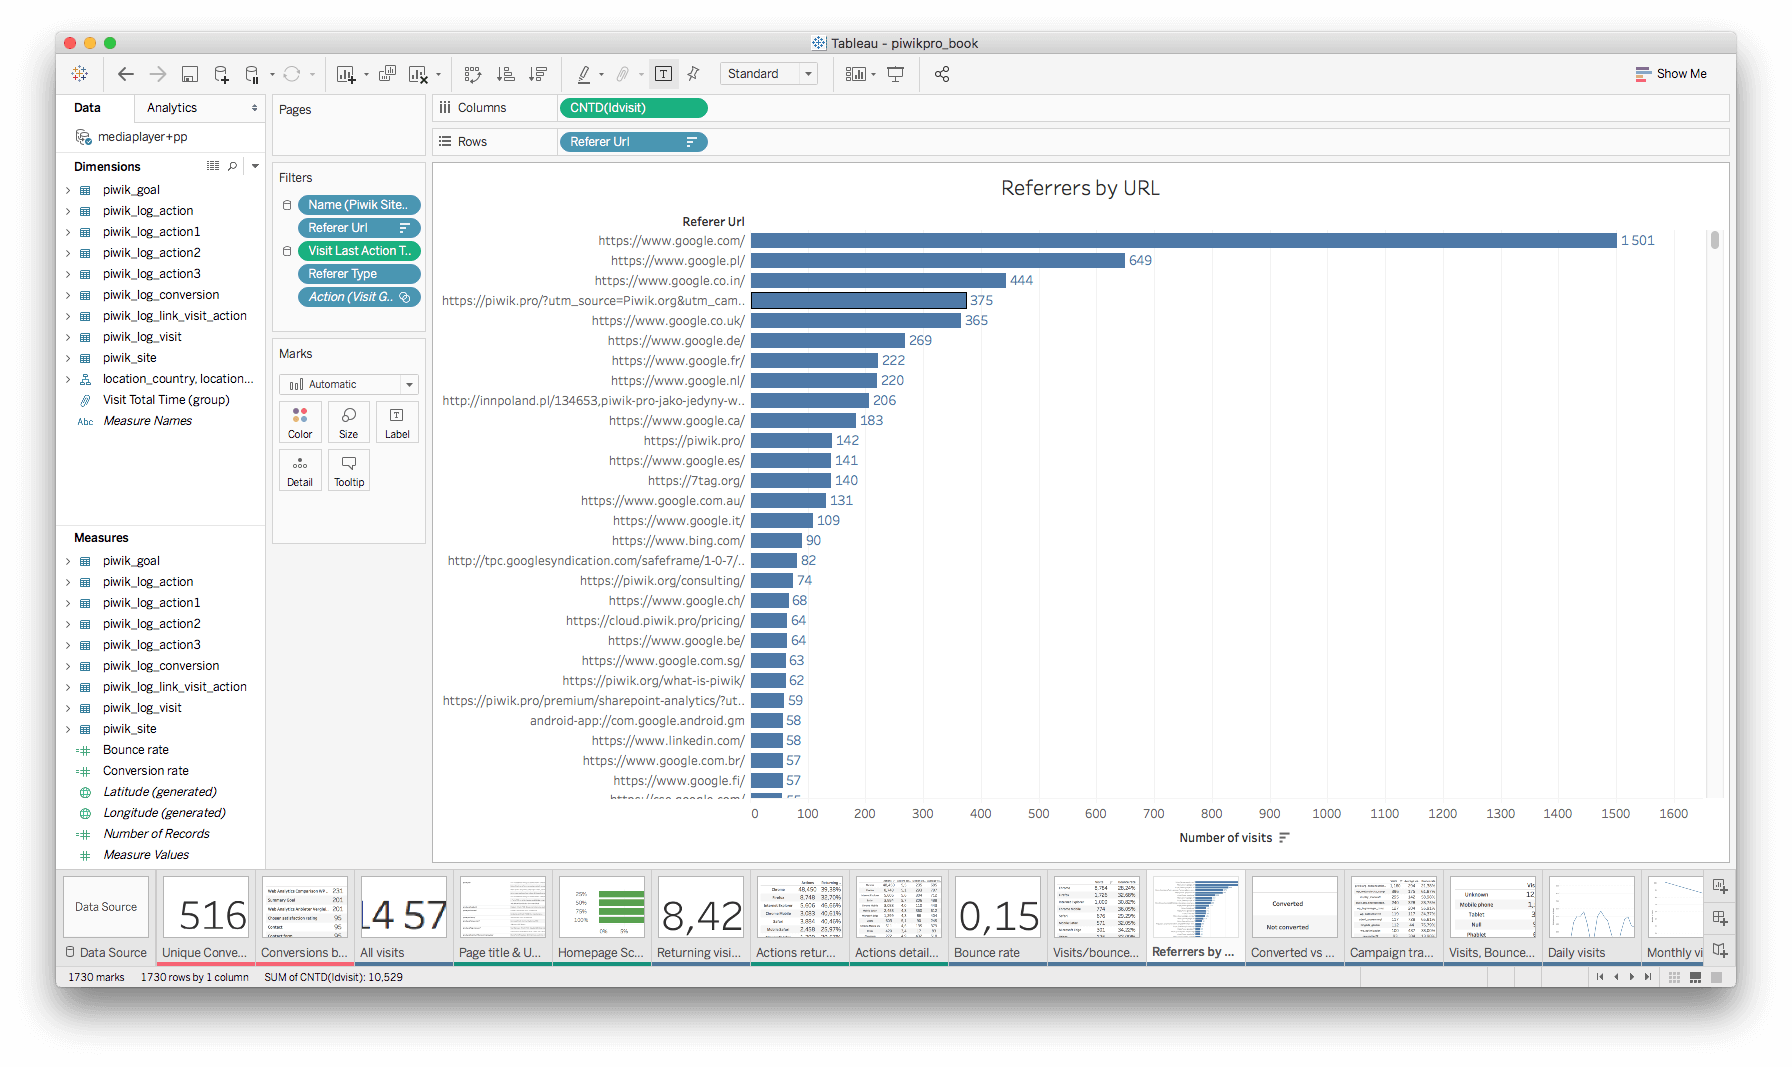Image resolution: width=1792 pixels, height=1067 pixels.
Task: Open the Dimensions pane dropdown menu
Action: point(255,166)
